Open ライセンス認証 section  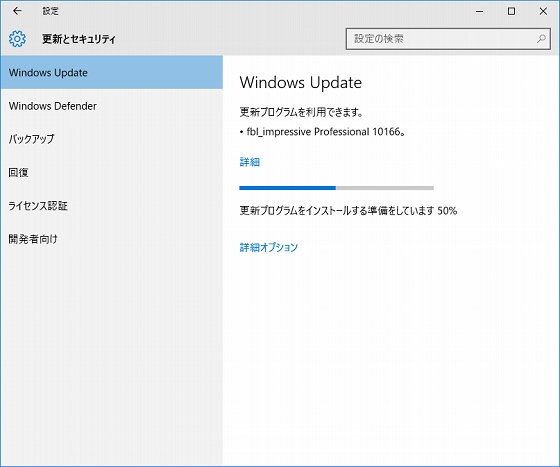pyautogui.click(x=112, y=206)
